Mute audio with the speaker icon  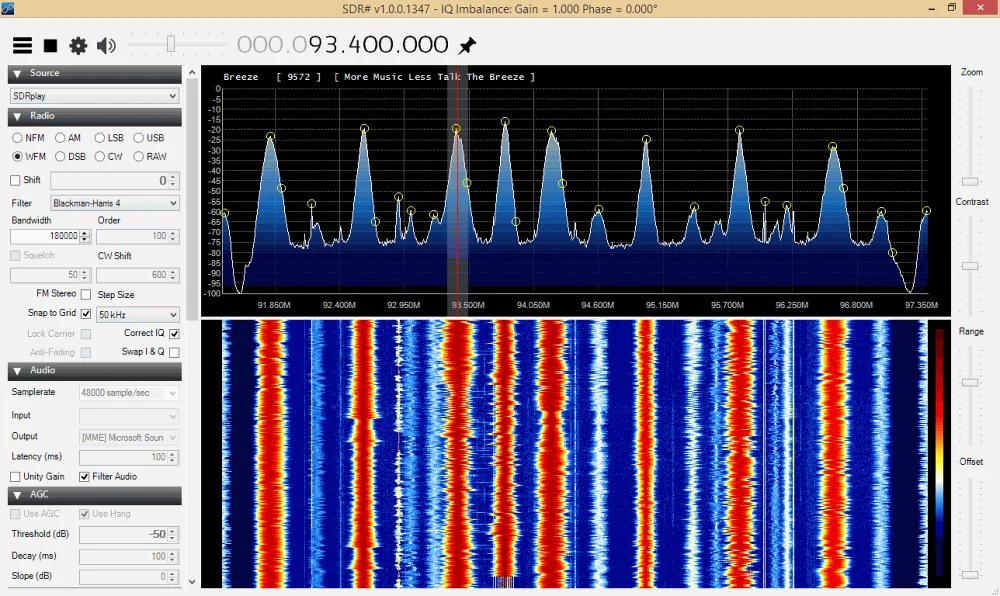(106, 45)
